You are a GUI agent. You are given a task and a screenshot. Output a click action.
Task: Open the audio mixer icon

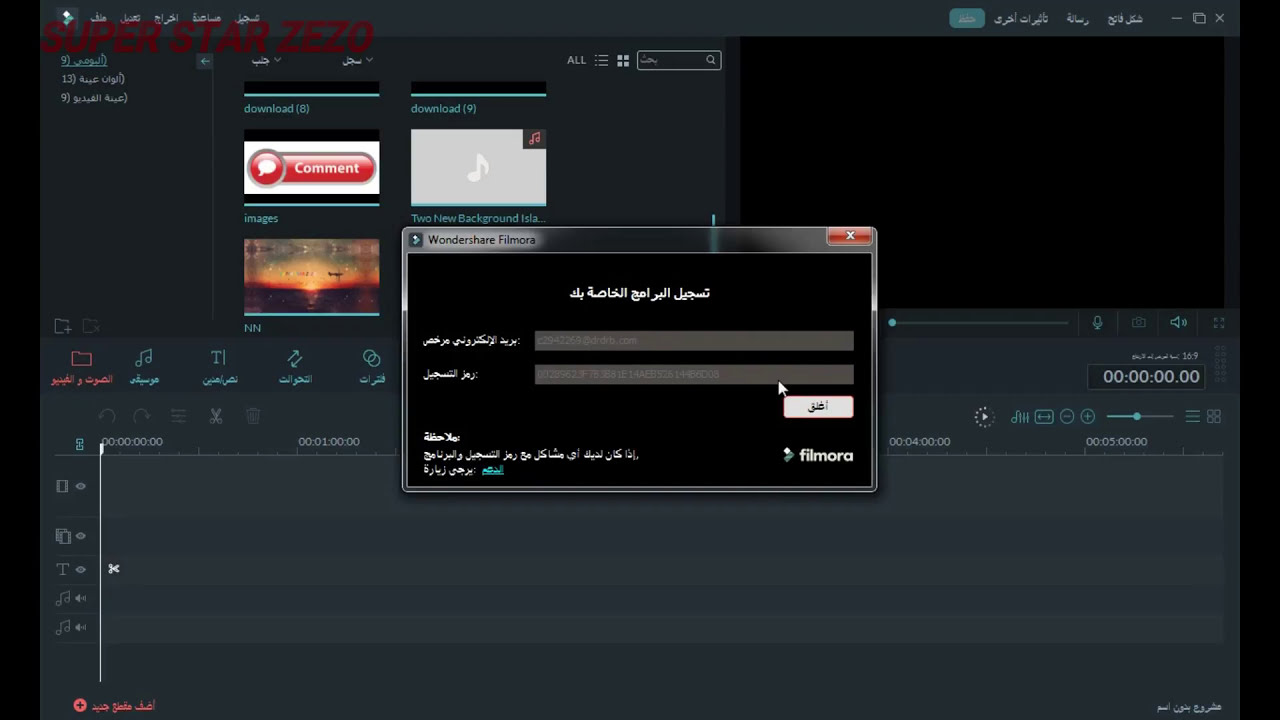(x=1020, y=417)
